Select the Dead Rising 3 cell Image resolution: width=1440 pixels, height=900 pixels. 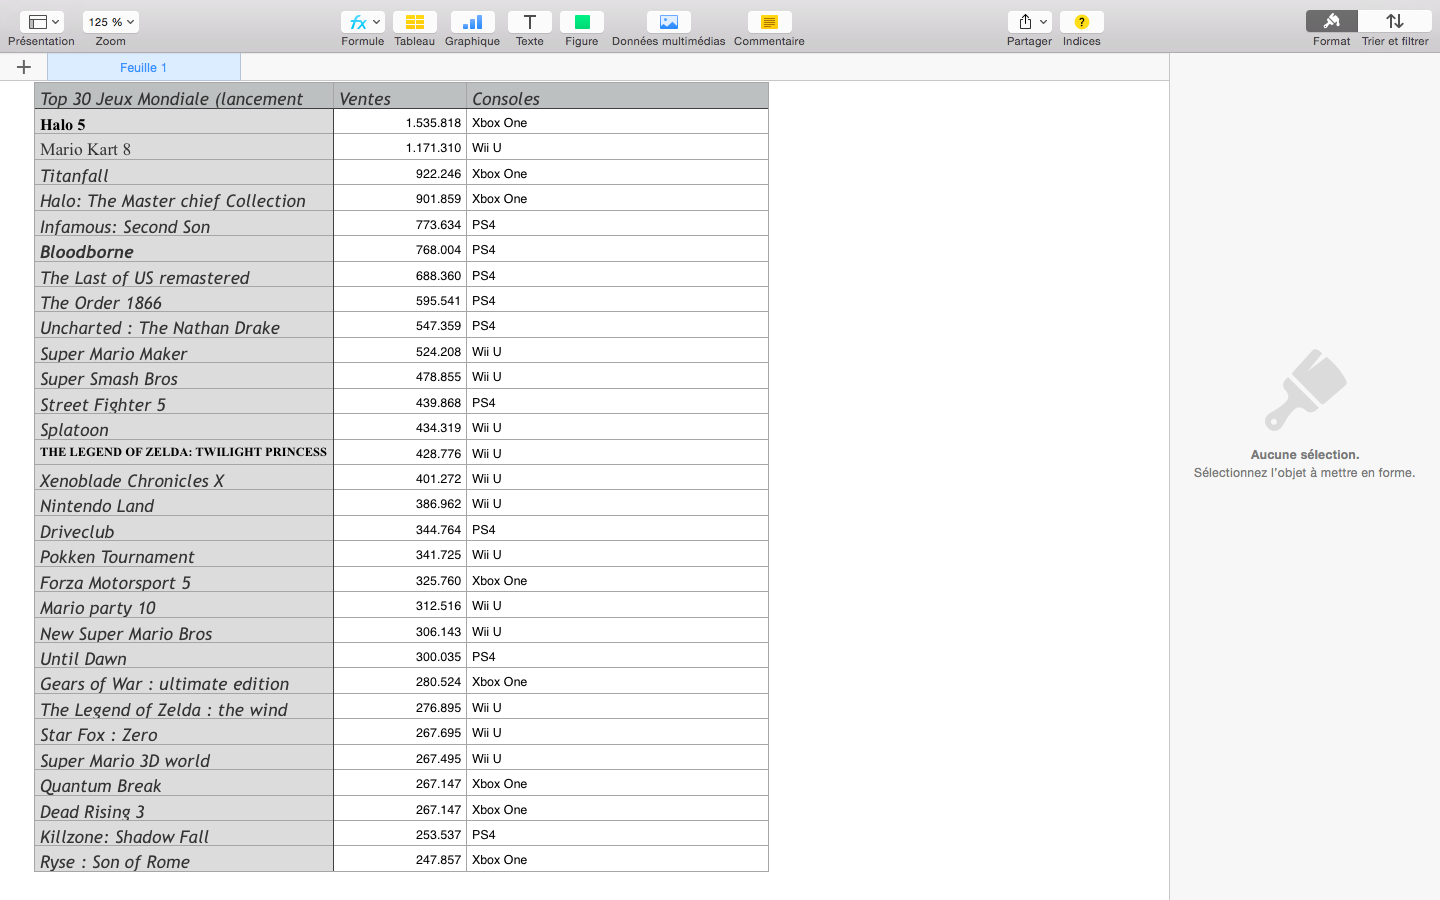coord(184,809)
